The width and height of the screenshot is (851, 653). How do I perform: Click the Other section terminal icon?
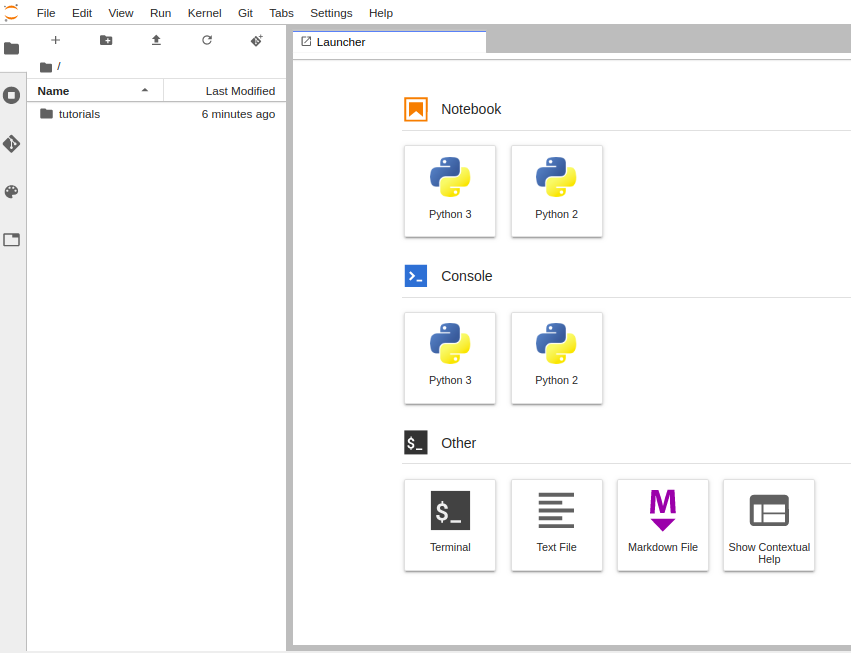[x=416, y=442]
